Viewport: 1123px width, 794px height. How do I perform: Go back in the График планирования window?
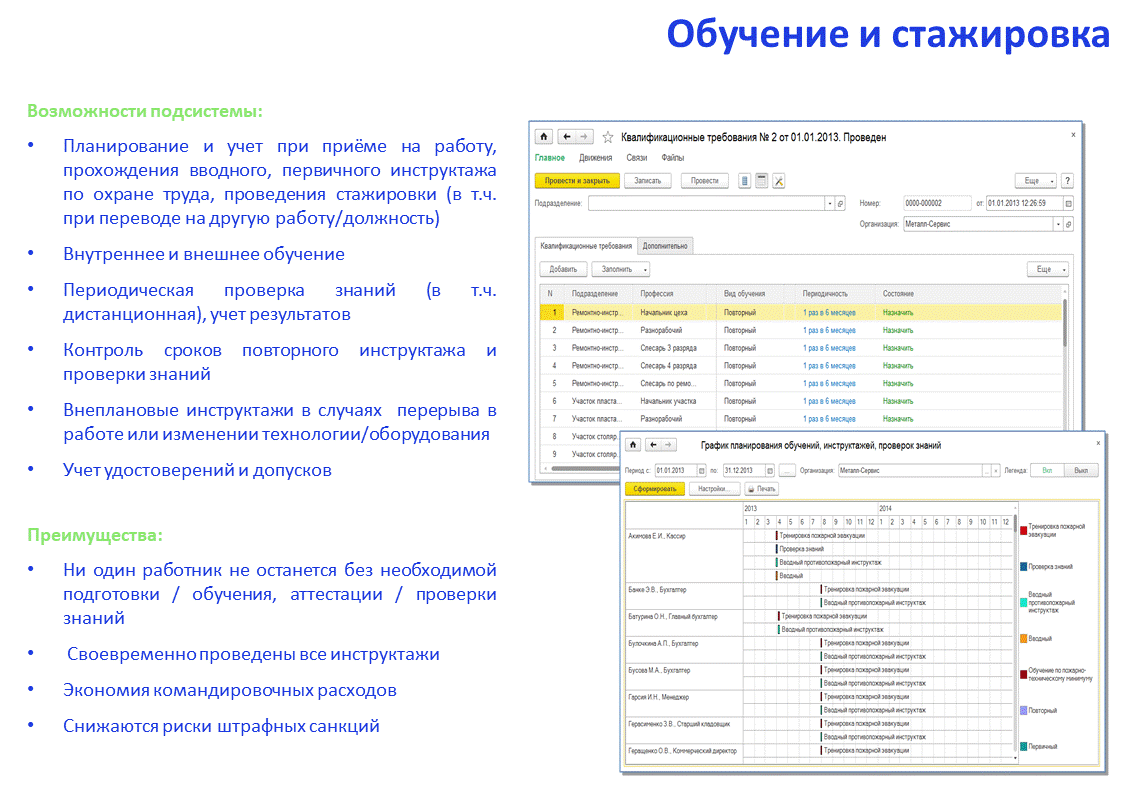click(x=653, y=445)
